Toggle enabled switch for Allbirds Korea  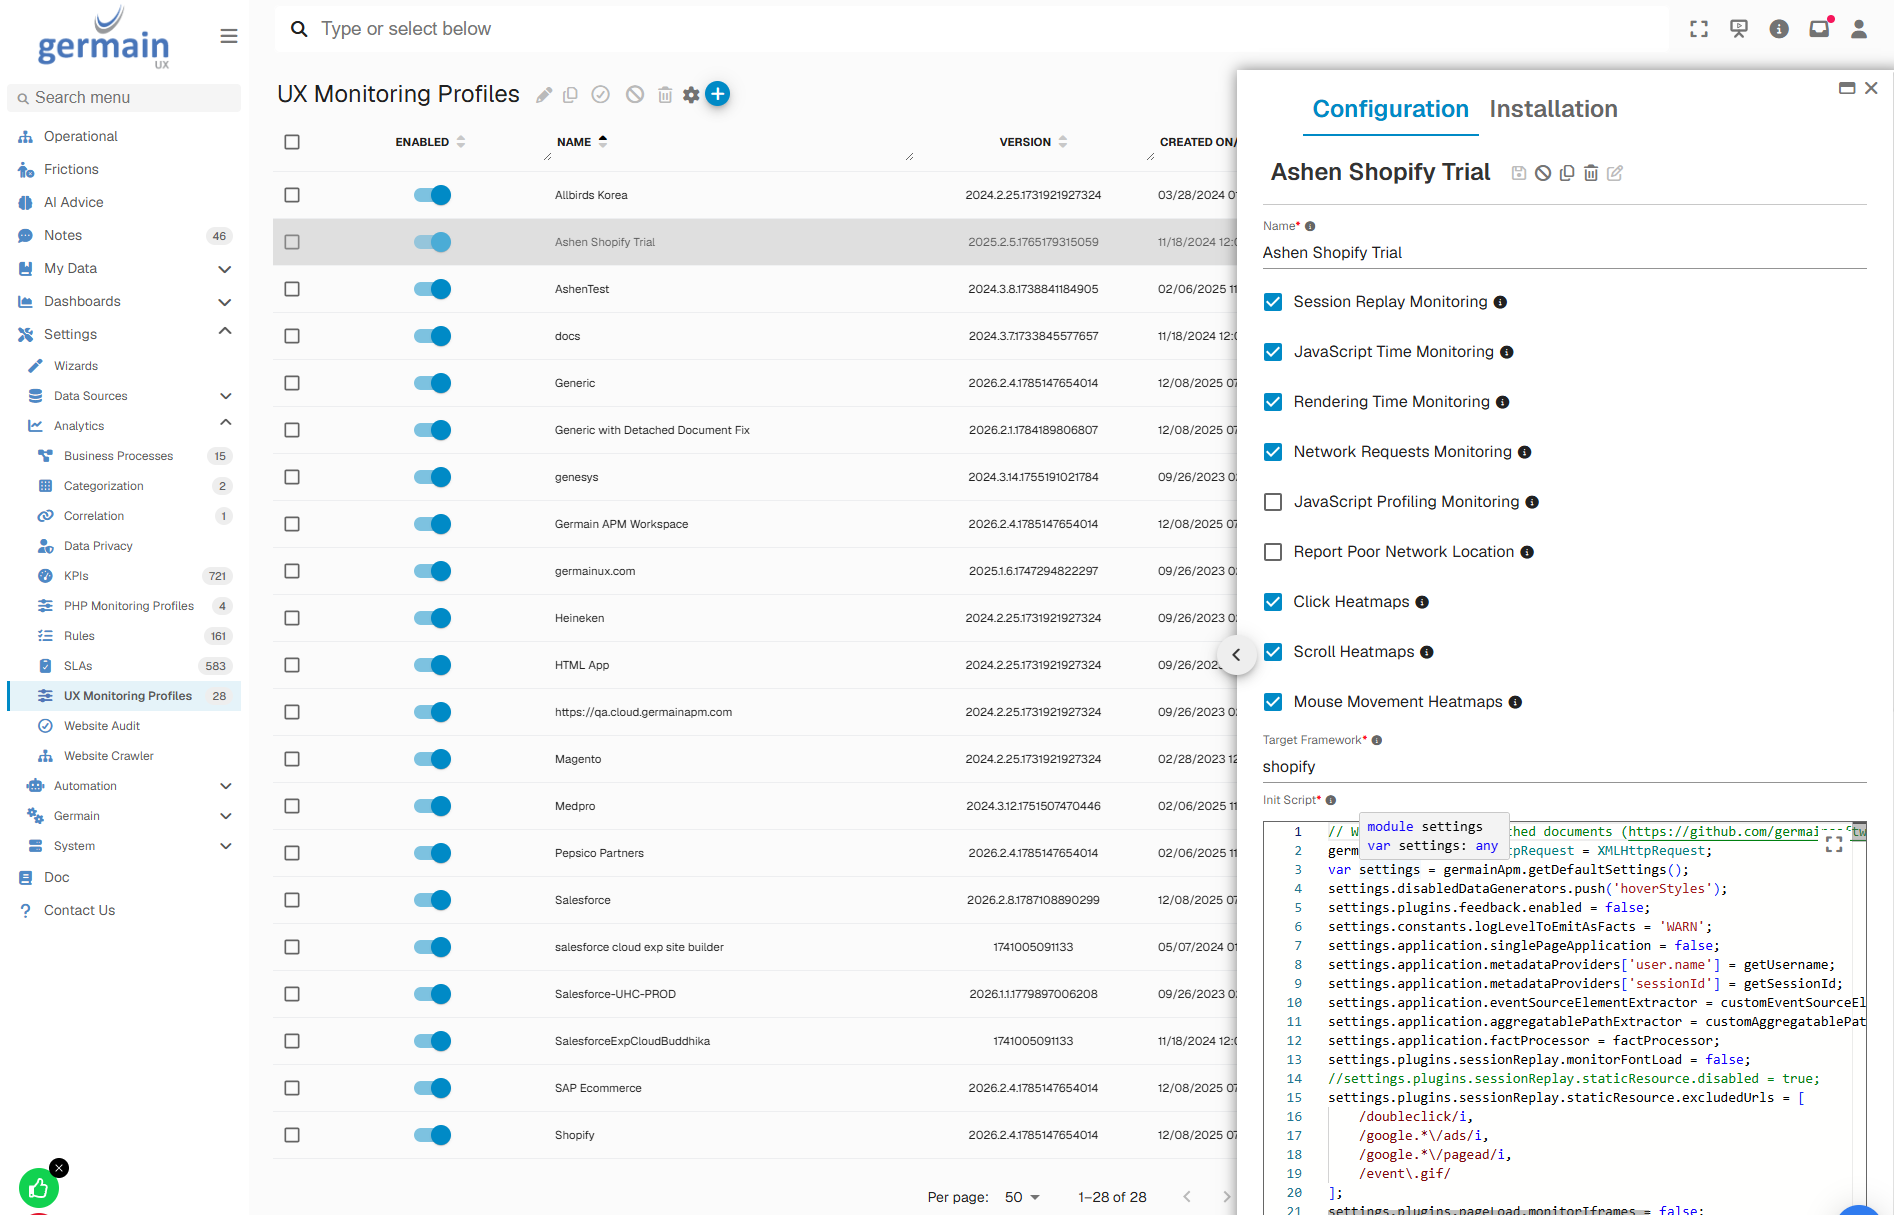pos(432,195)
